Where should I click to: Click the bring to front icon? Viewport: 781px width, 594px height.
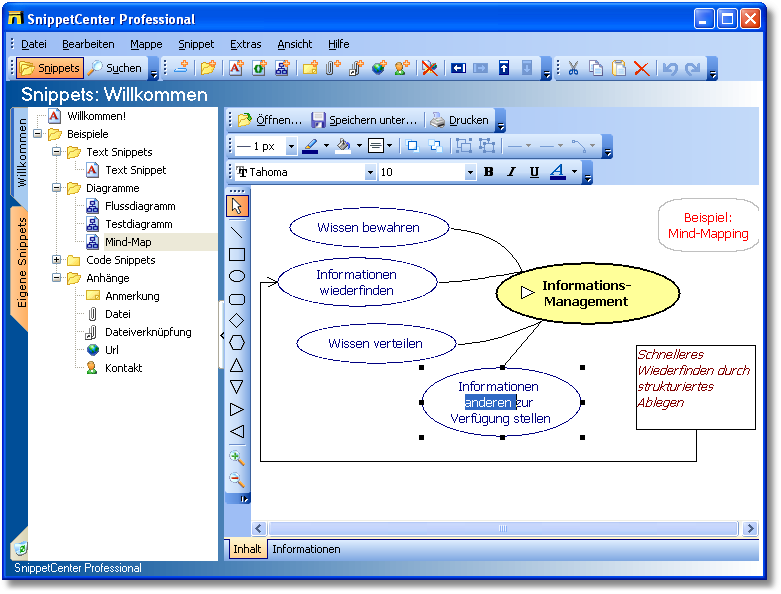(x=412, y=146)
